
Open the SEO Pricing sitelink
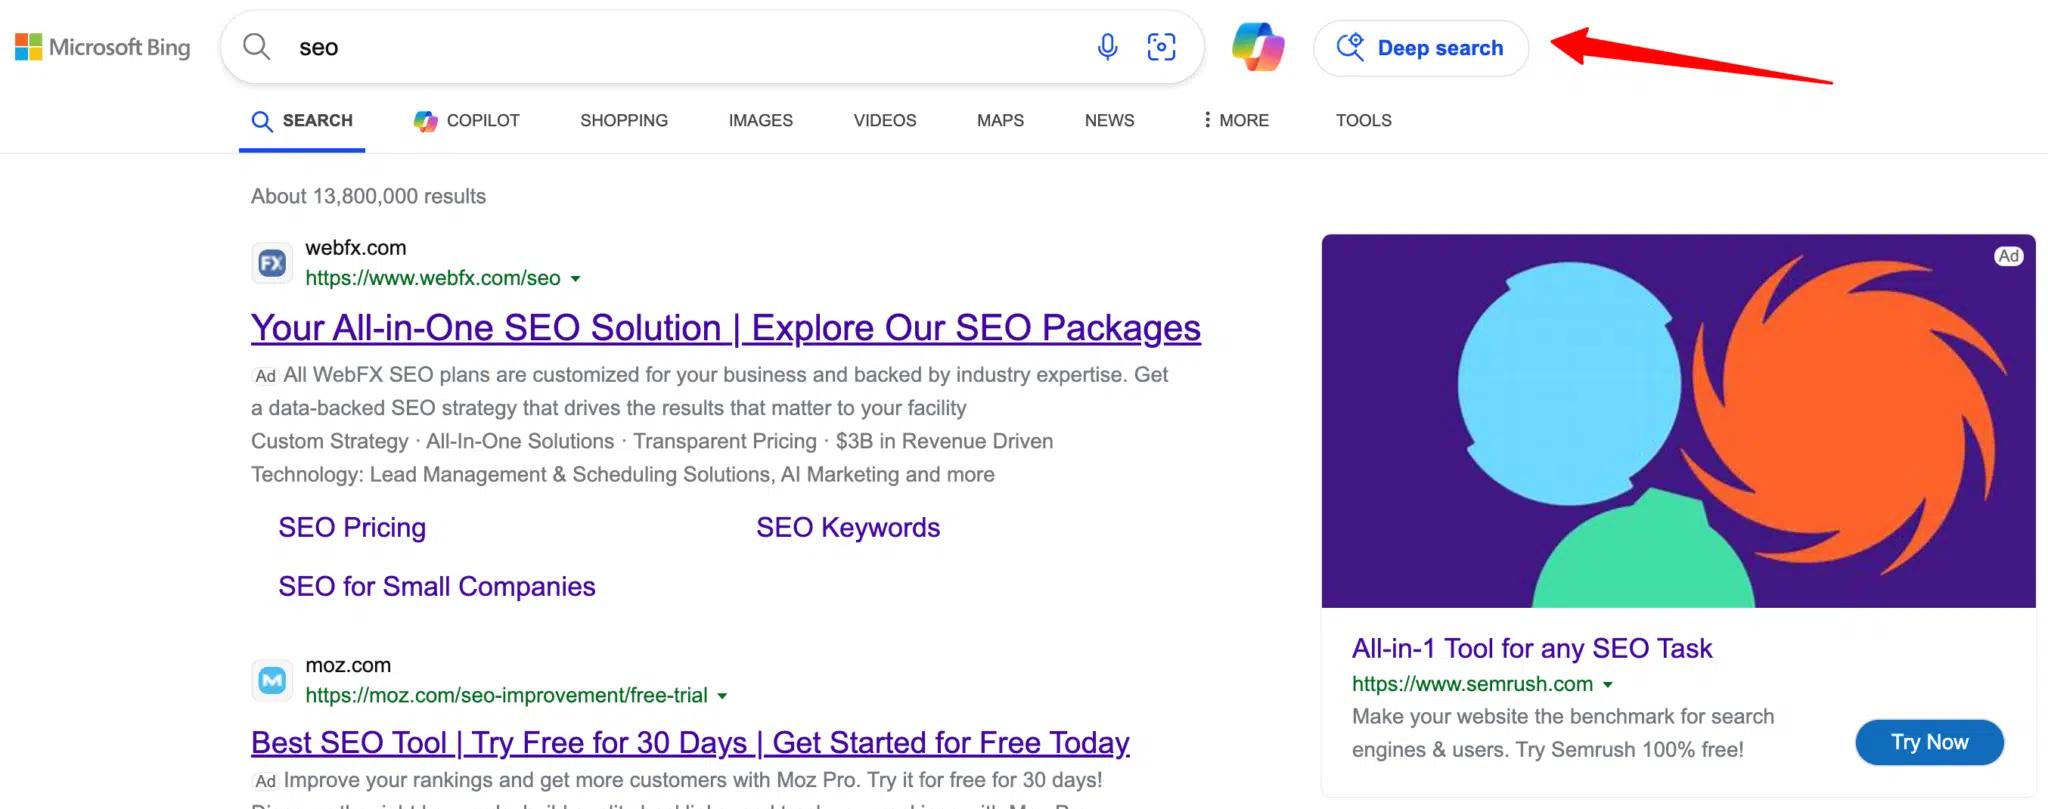352,527
